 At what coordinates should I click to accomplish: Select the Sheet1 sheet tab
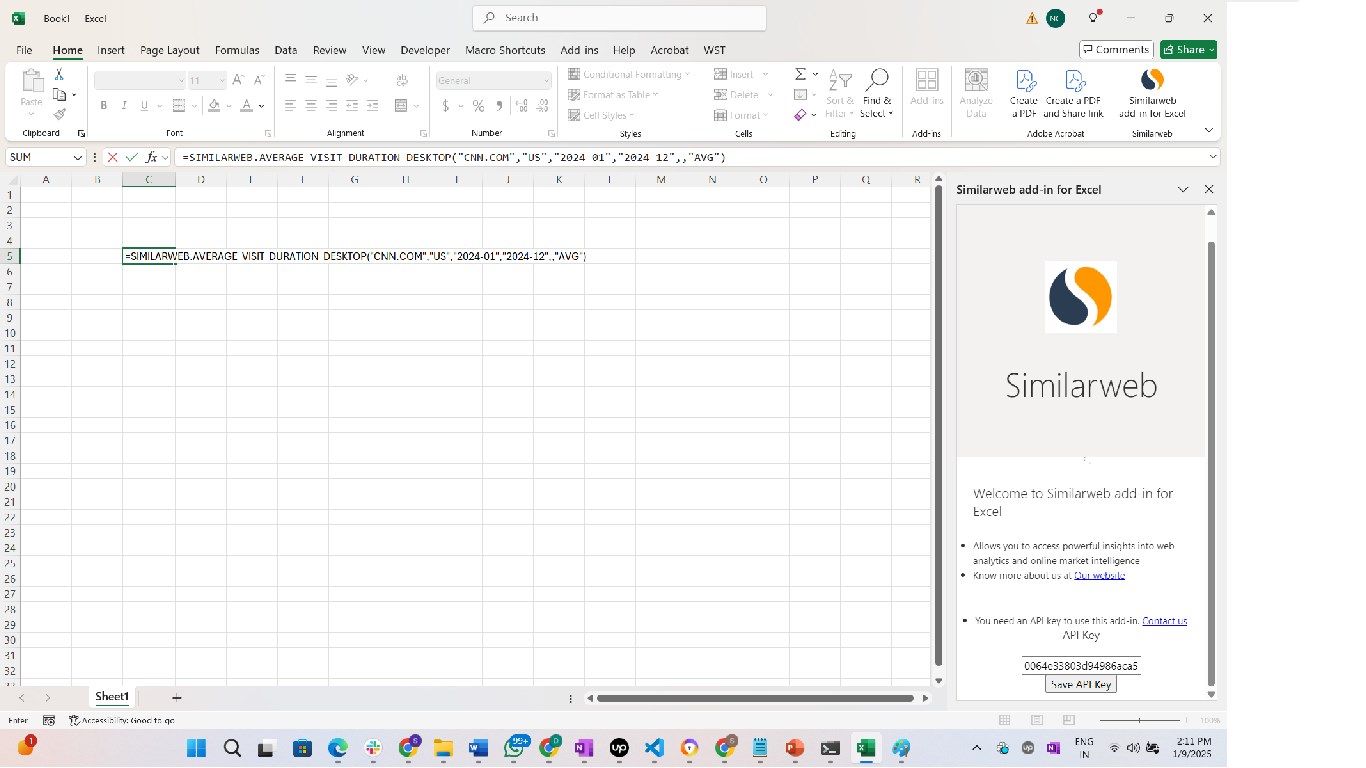click(x=112, y=696)
